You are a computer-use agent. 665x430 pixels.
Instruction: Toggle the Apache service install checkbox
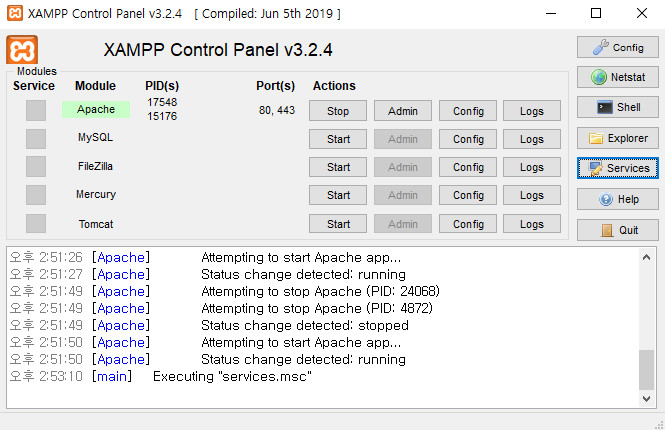[x=36, y=110]
